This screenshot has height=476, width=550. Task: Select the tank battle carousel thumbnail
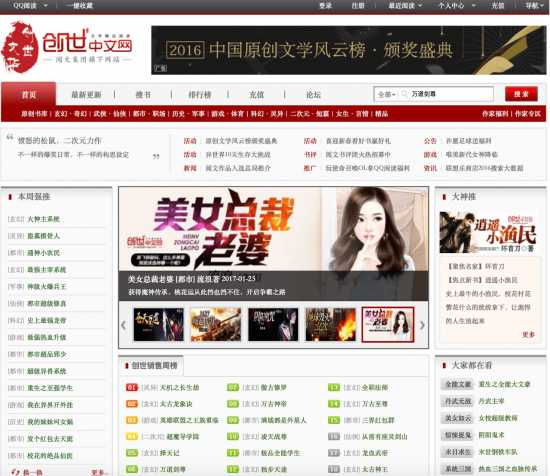click(x=216, y=324)
